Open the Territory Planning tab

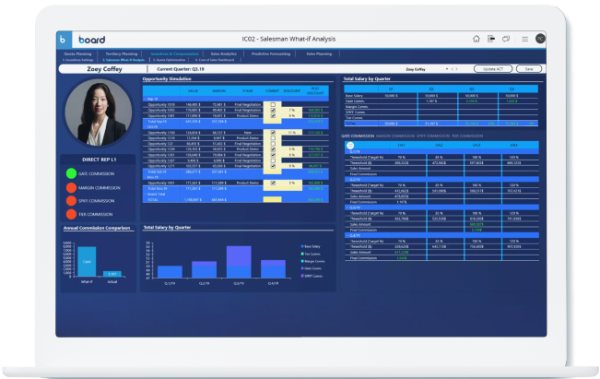point(121,54)
